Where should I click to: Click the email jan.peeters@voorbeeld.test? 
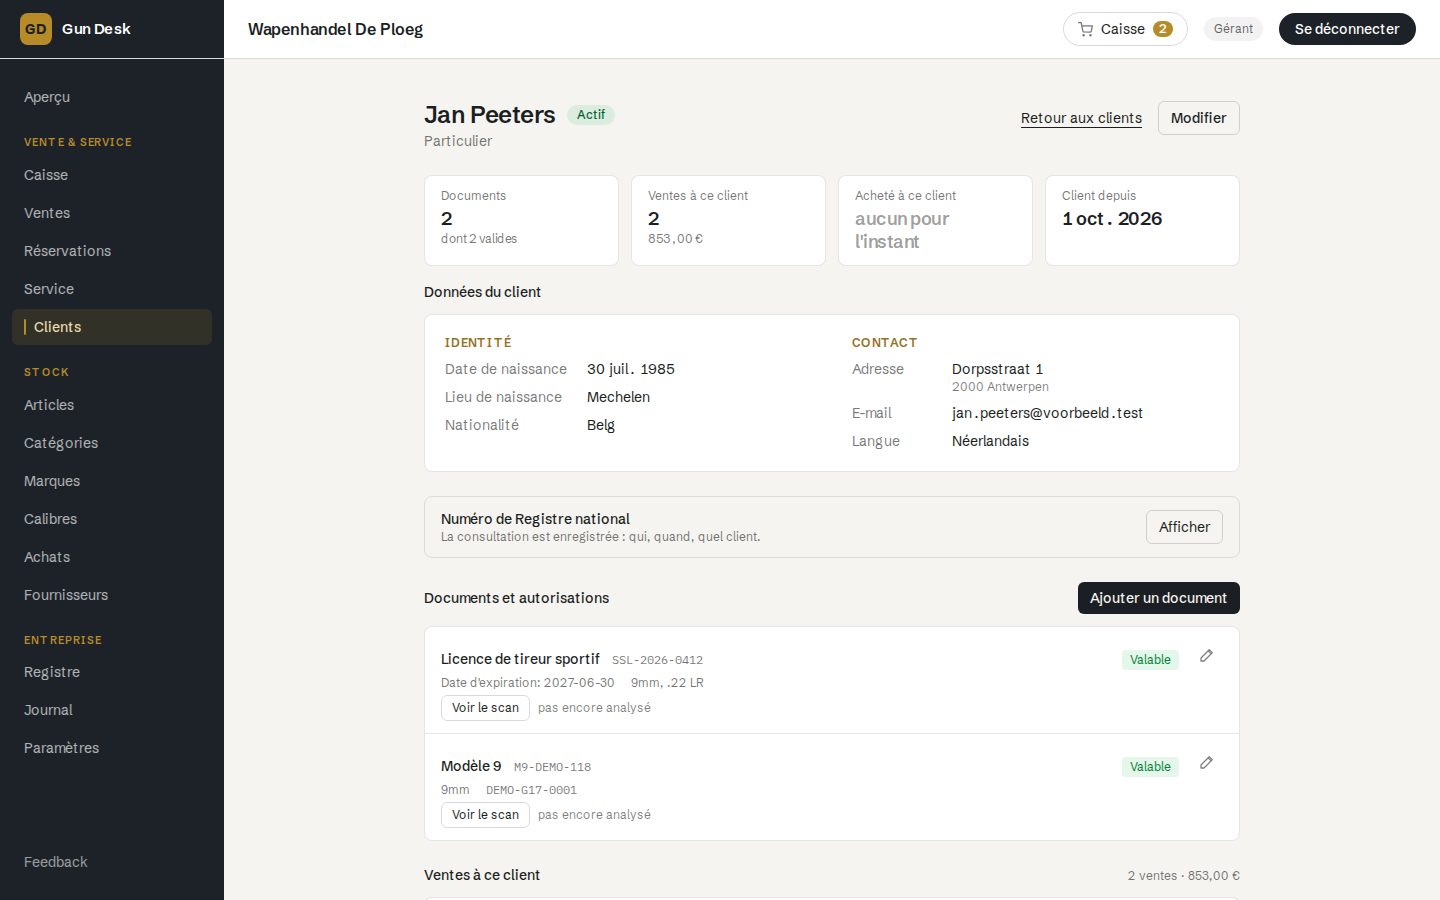(x=1047, y=413)
